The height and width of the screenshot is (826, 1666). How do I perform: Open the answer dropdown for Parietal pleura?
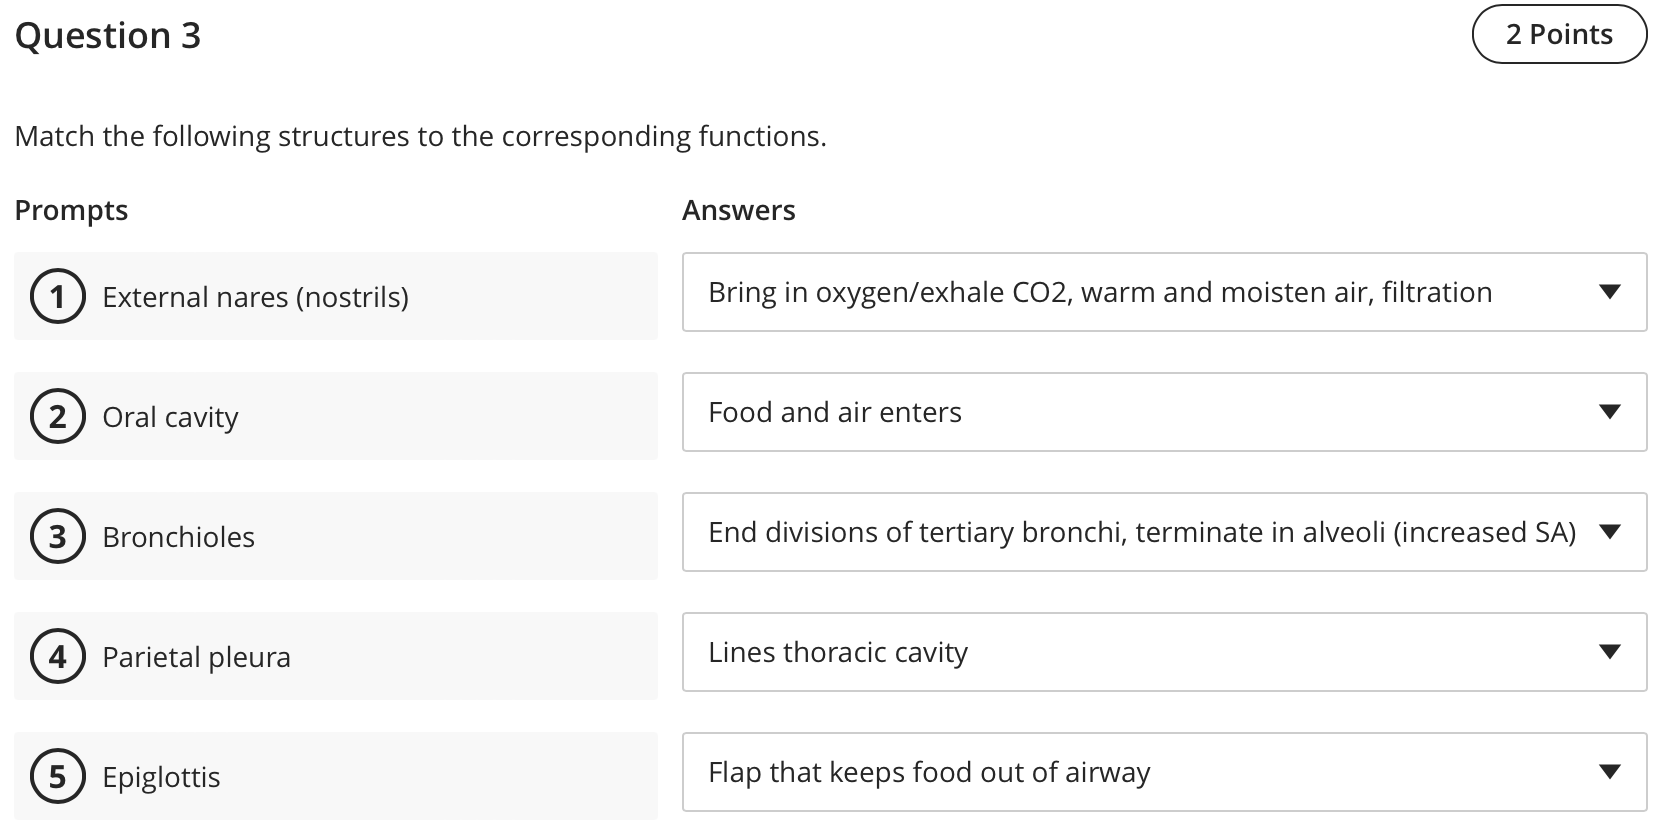pos(1164,652)
